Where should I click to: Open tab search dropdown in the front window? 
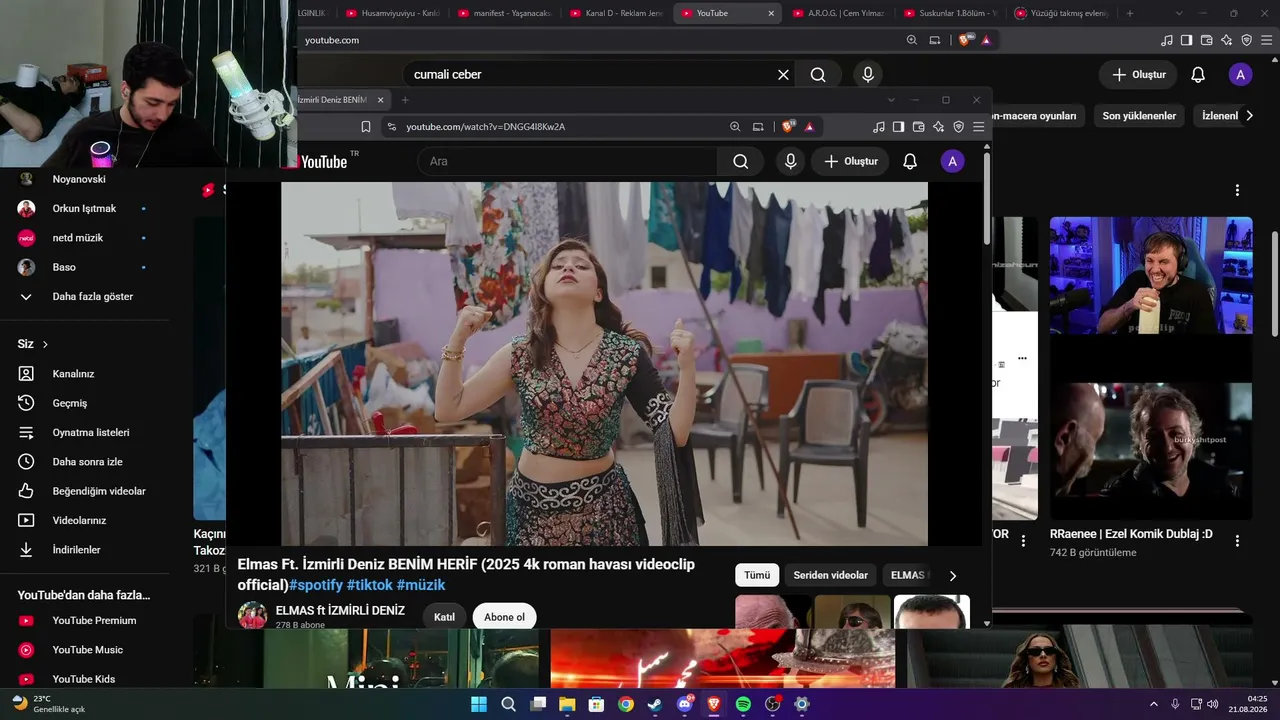click(x=891, y=100)
